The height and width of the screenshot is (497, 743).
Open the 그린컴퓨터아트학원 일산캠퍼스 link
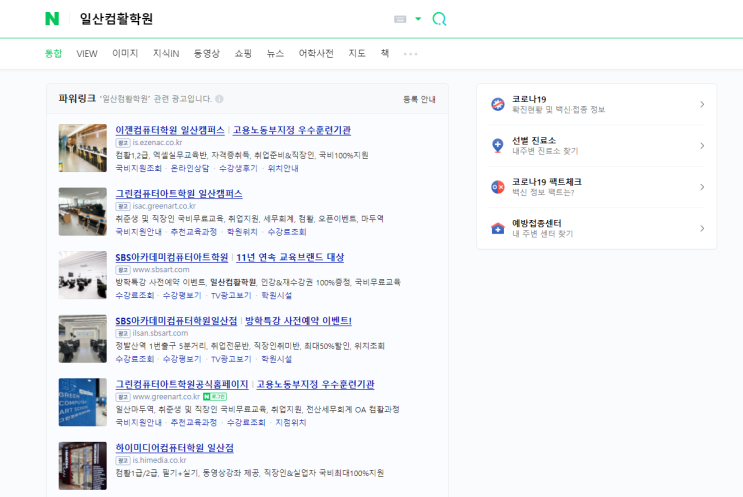point(179,193)
